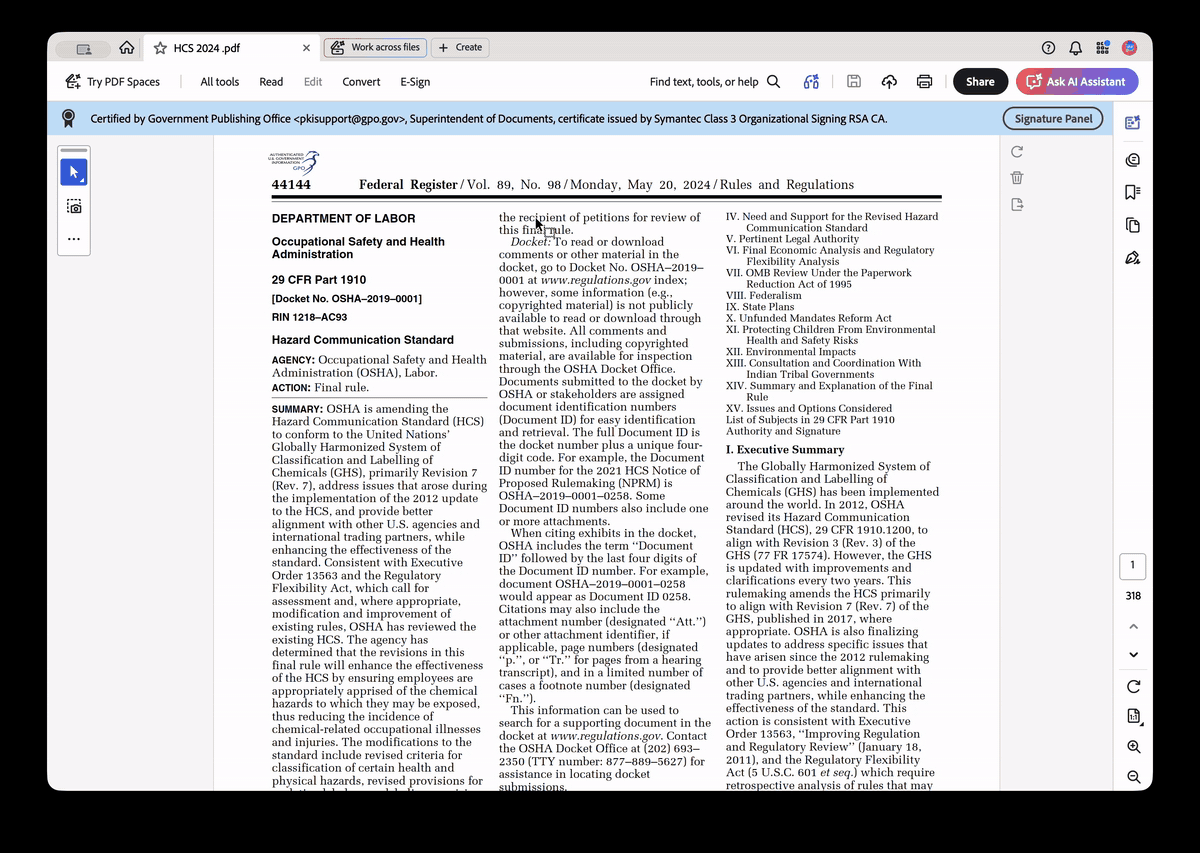Click 'XII. Environmental Impacts' entry
The image size is (1200, 853).
(791, 352)
